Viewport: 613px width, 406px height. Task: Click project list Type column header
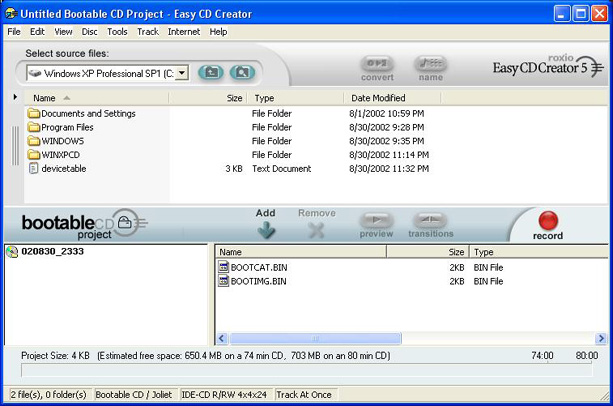[539, 252]
